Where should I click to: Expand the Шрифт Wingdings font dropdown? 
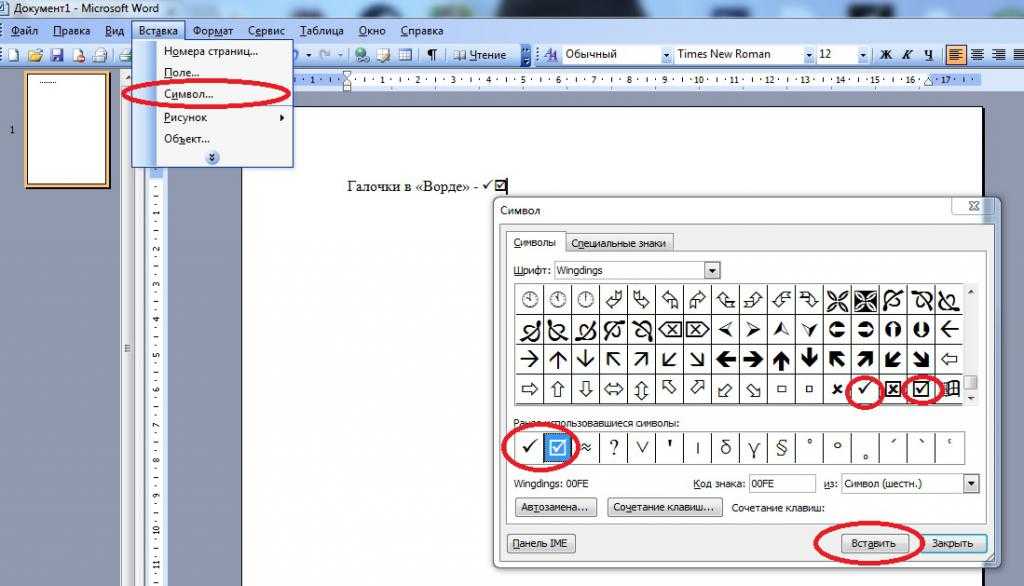click(x=712, y=270)
